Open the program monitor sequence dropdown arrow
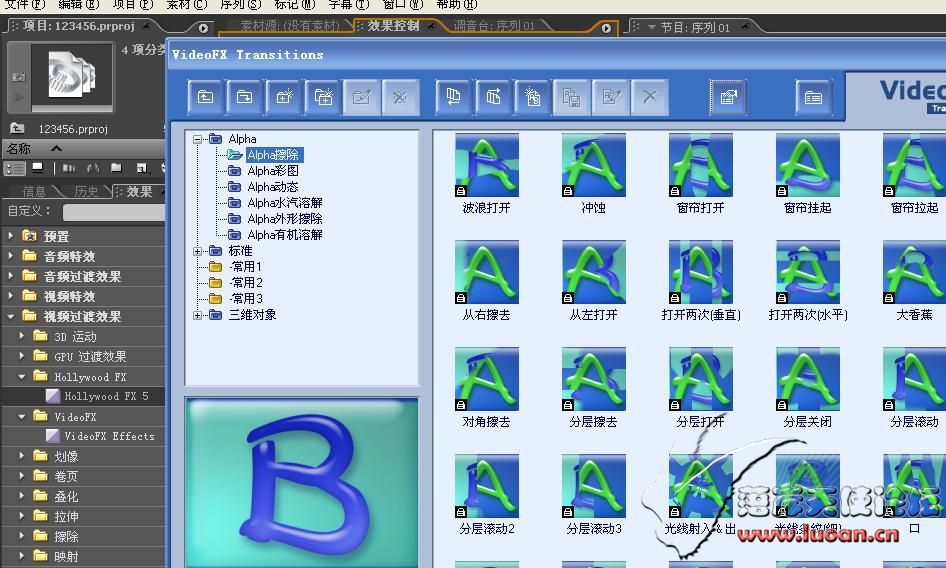 click(x=652, y=27)
